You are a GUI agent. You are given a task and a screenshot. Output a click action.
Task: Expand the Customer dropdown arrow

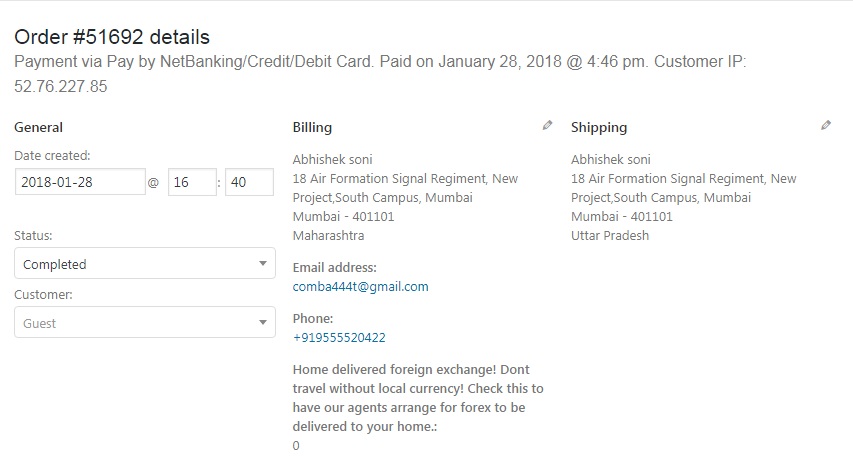pyautogui.click(x=263, y=322)
